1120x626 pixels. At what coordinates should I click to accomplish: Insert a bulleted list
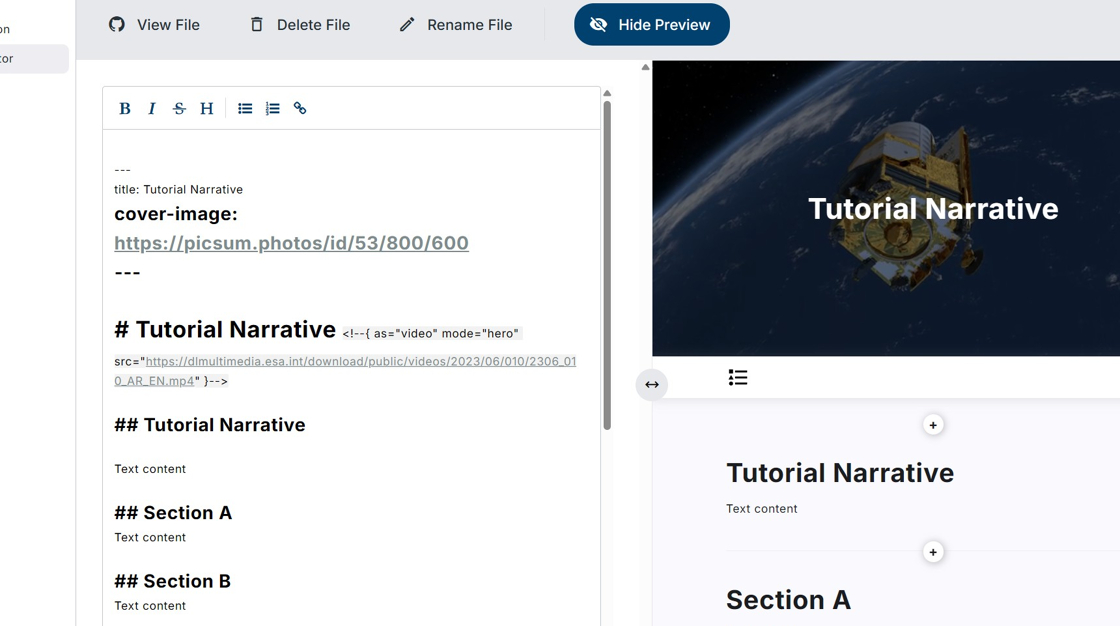(245, 109)
